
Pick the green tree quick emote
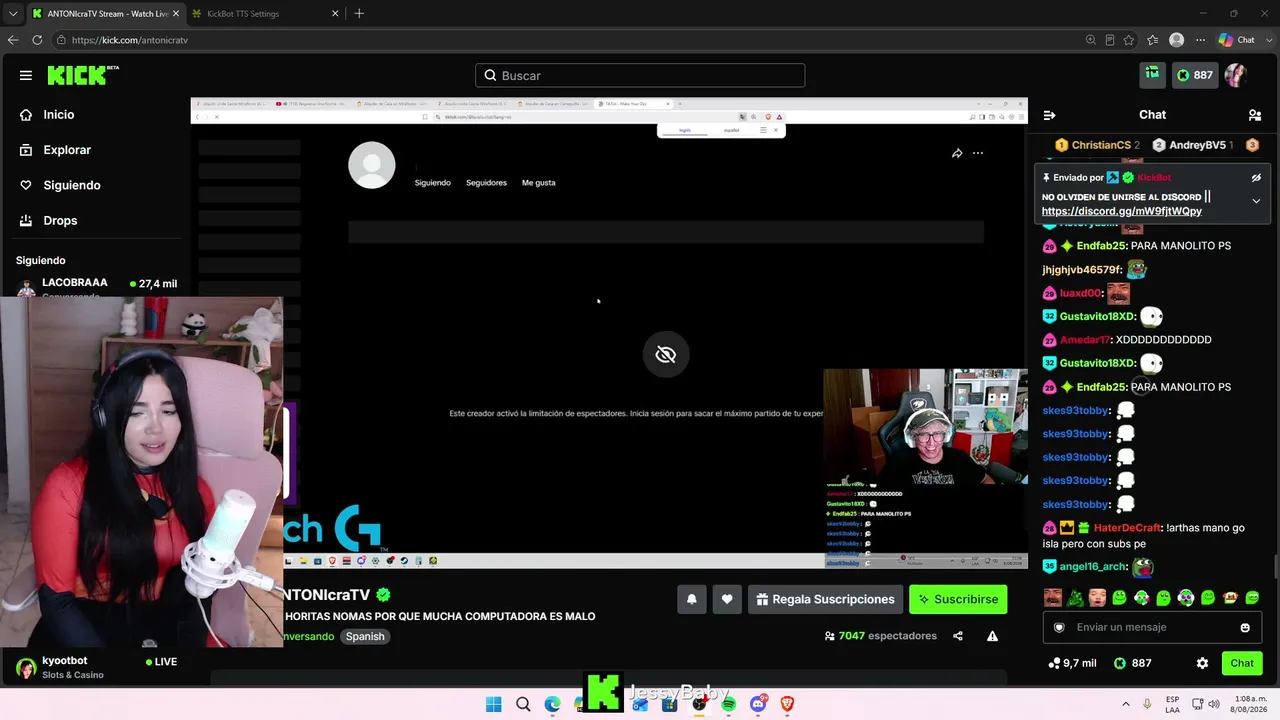1075,598
